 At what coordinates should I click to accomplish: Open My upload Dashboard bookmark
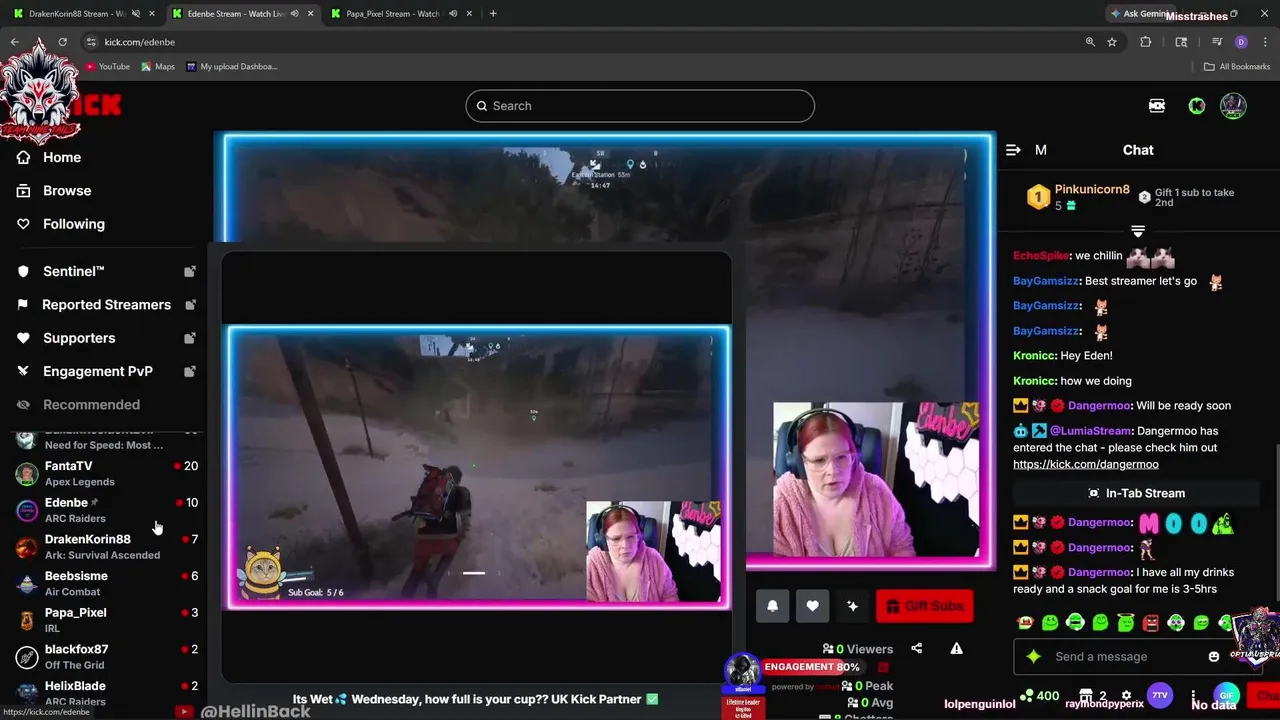[x=232, y=67]
